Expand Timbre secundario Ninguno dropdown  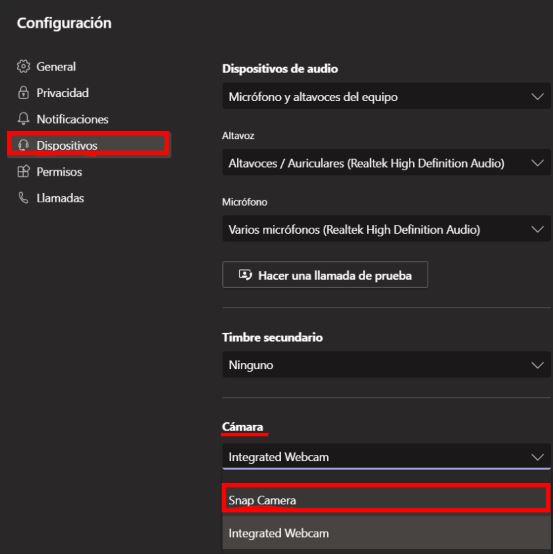tap(386, 365)
